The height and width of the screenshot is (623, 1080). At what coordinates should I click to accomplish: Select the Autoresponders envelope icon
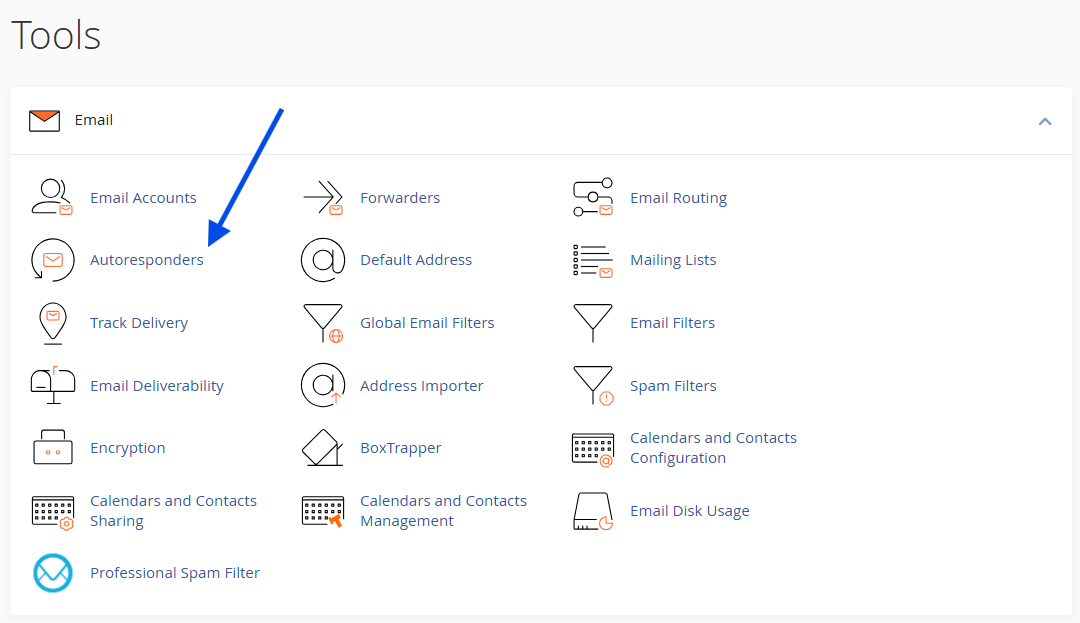pos(52,260)
